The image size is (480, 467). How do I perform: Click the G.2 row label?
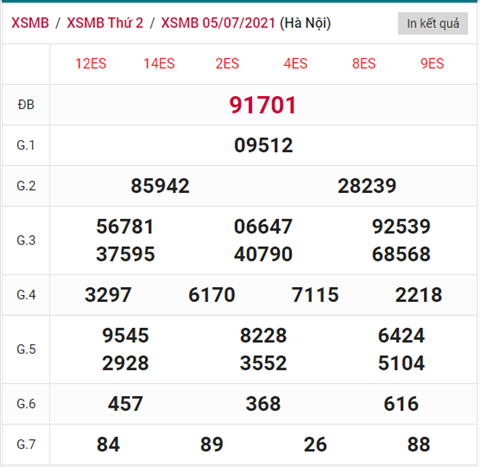click(26, 186)
